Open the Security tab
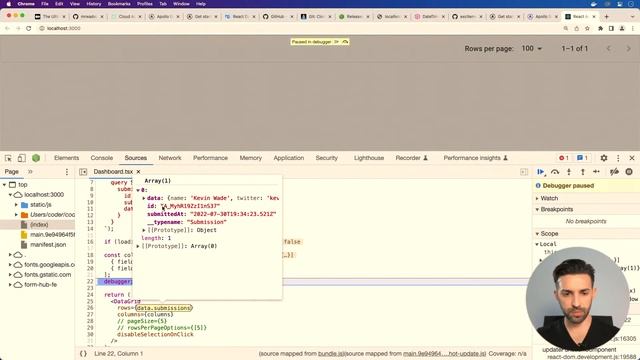 coord(327,158)
